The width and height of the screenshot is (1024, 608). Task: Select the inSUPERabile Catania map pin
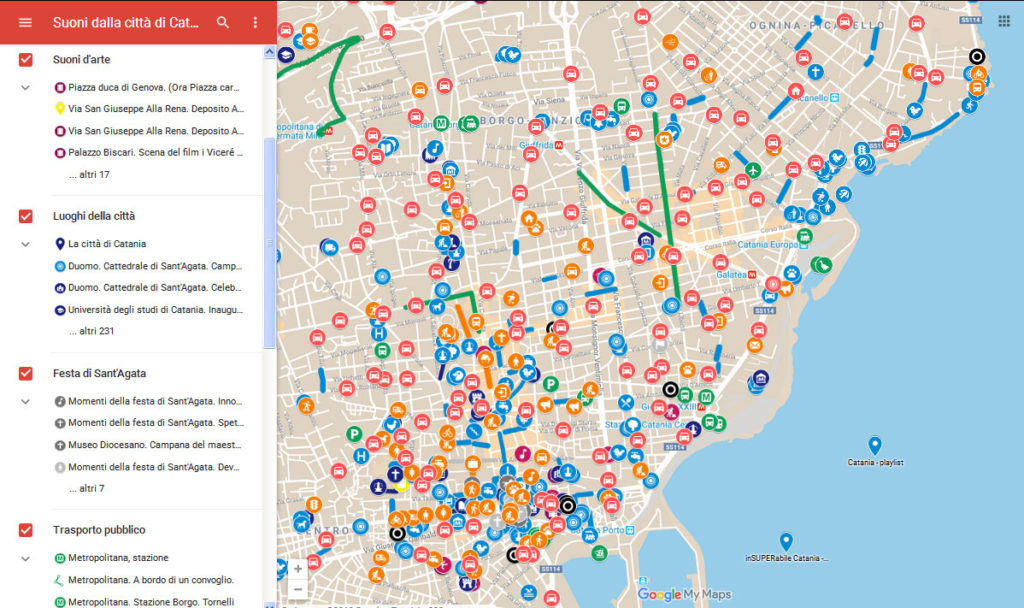pos(786,541)
